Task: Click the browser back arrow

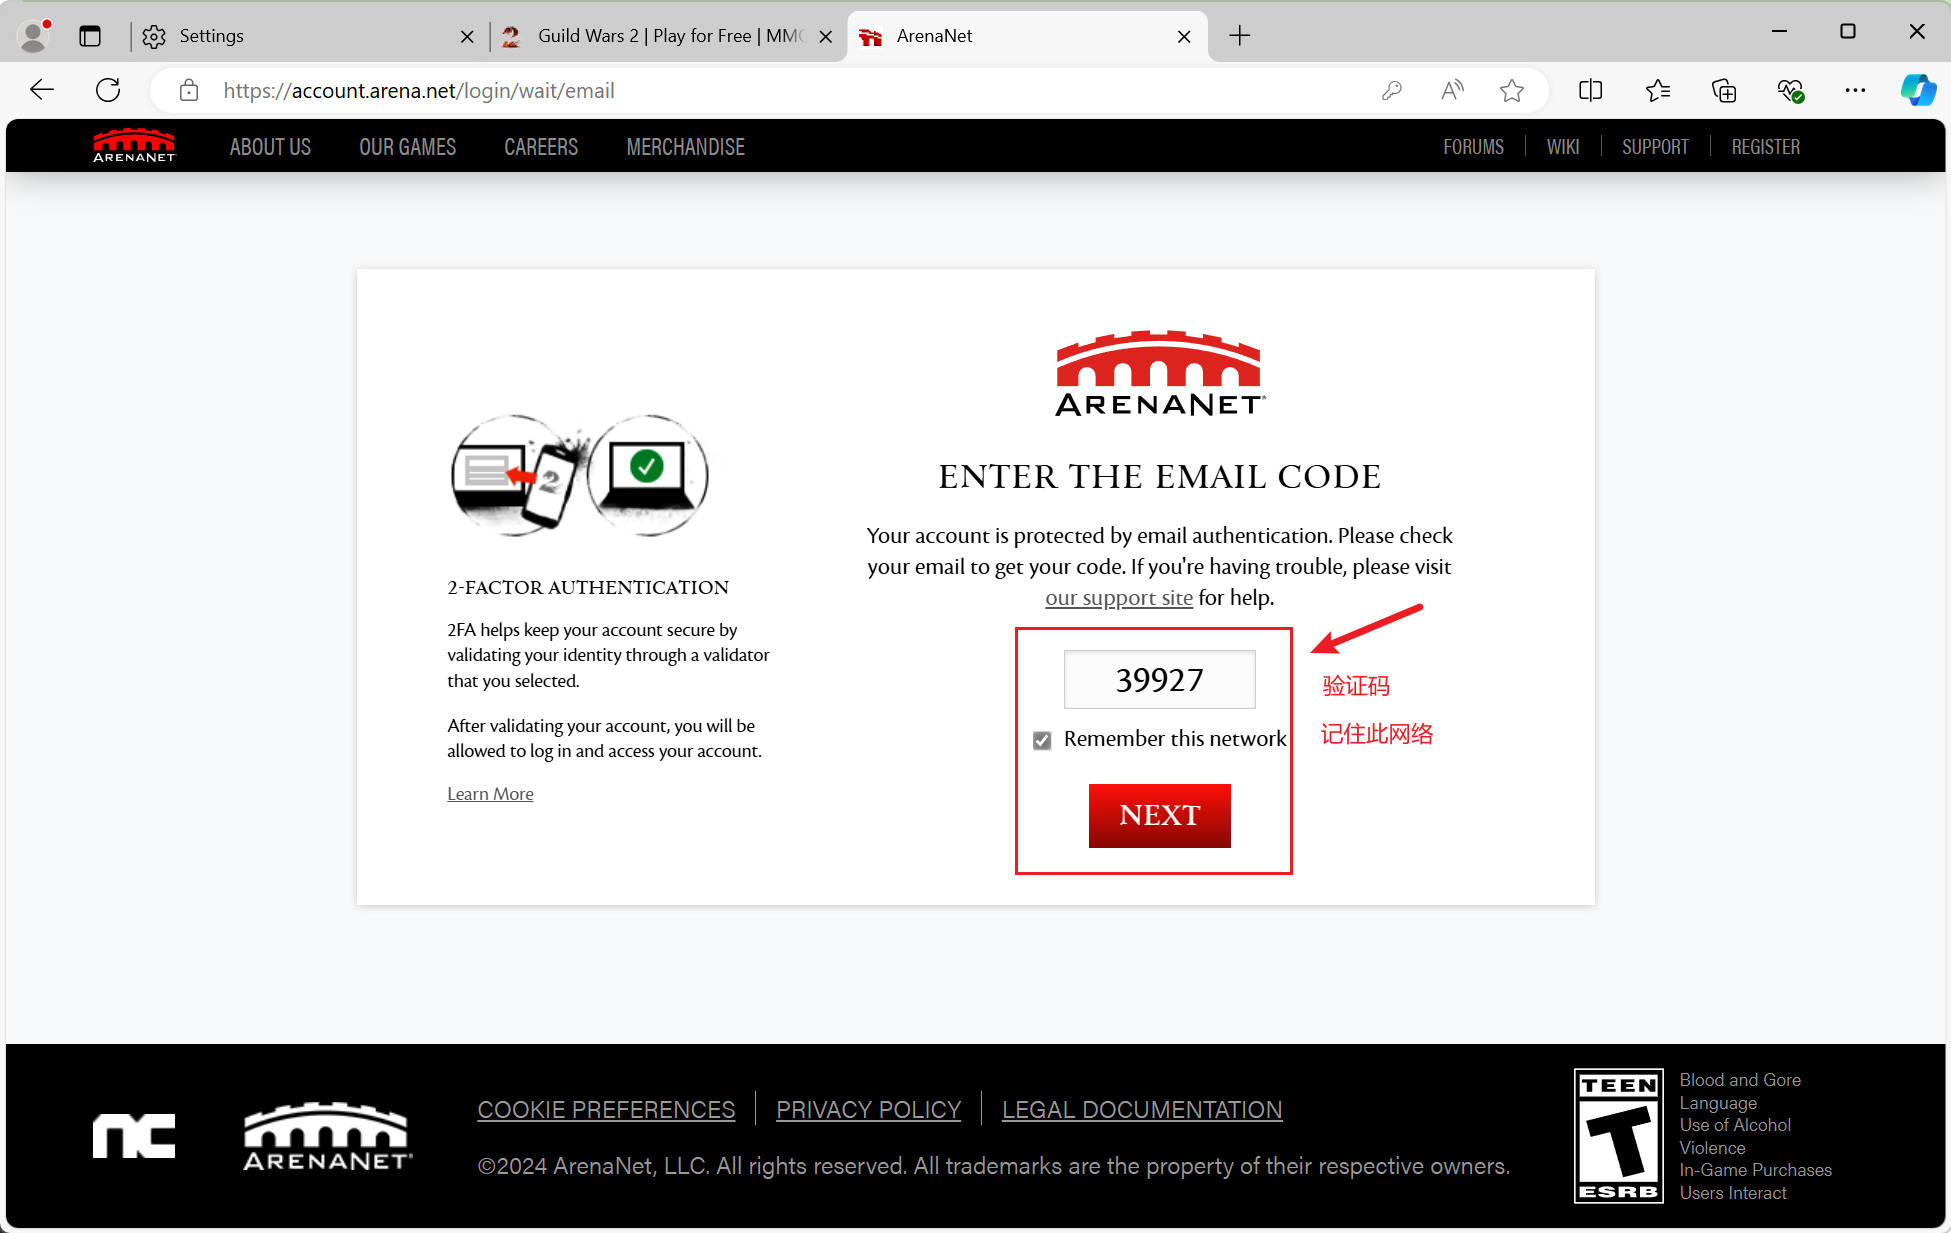Action: tap(42, 90)
